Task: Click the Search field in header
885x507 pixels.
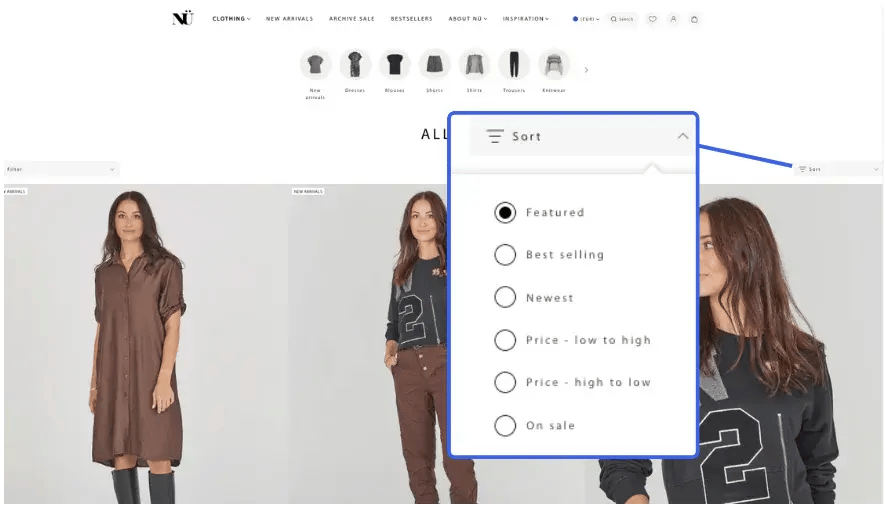Action: click(x=622, y=19)
